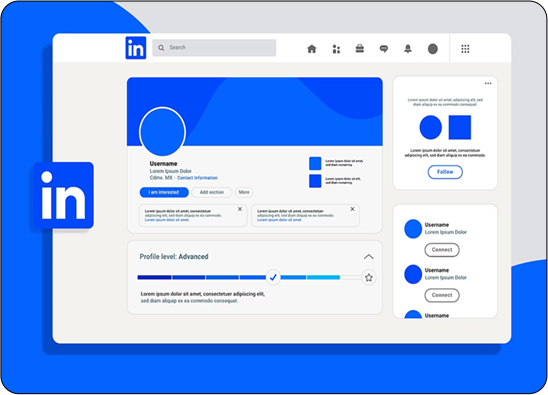Click the Add section button
Viewport: 548px width, 395px height.
tap(212, 192)
